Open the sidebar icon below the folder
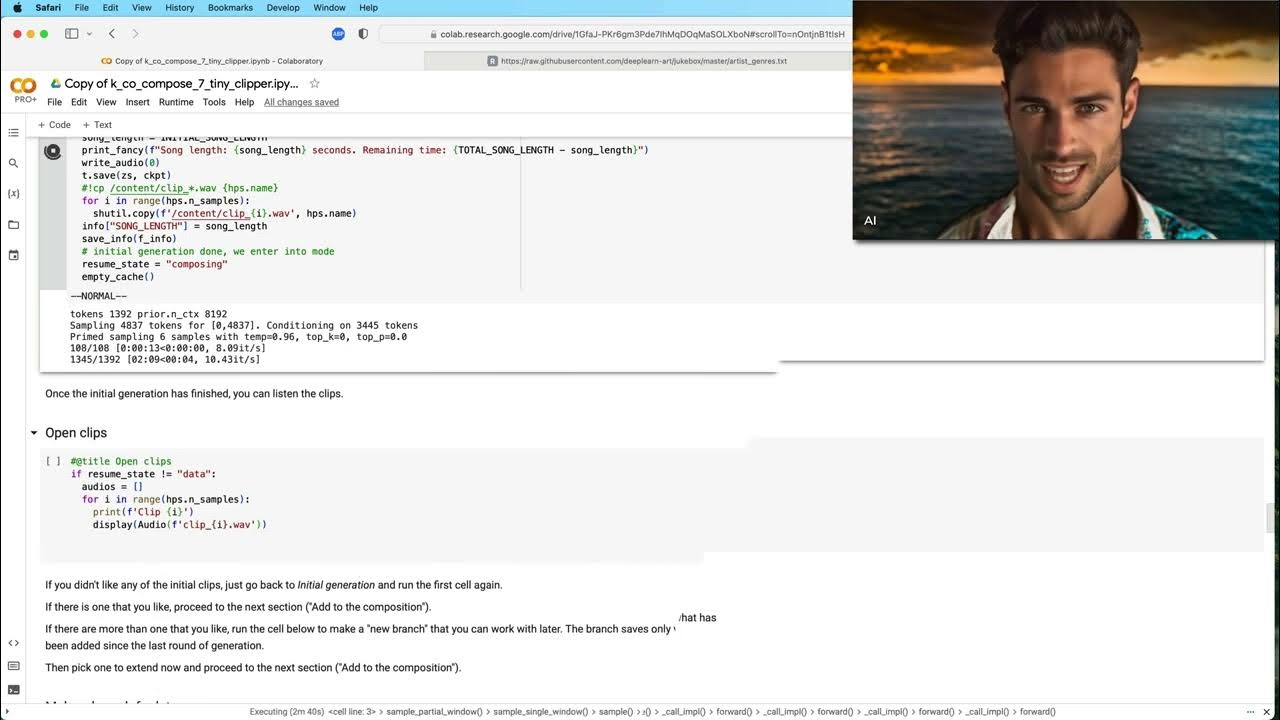Viewport: 1280px width, 720px height. click(13, 255)
